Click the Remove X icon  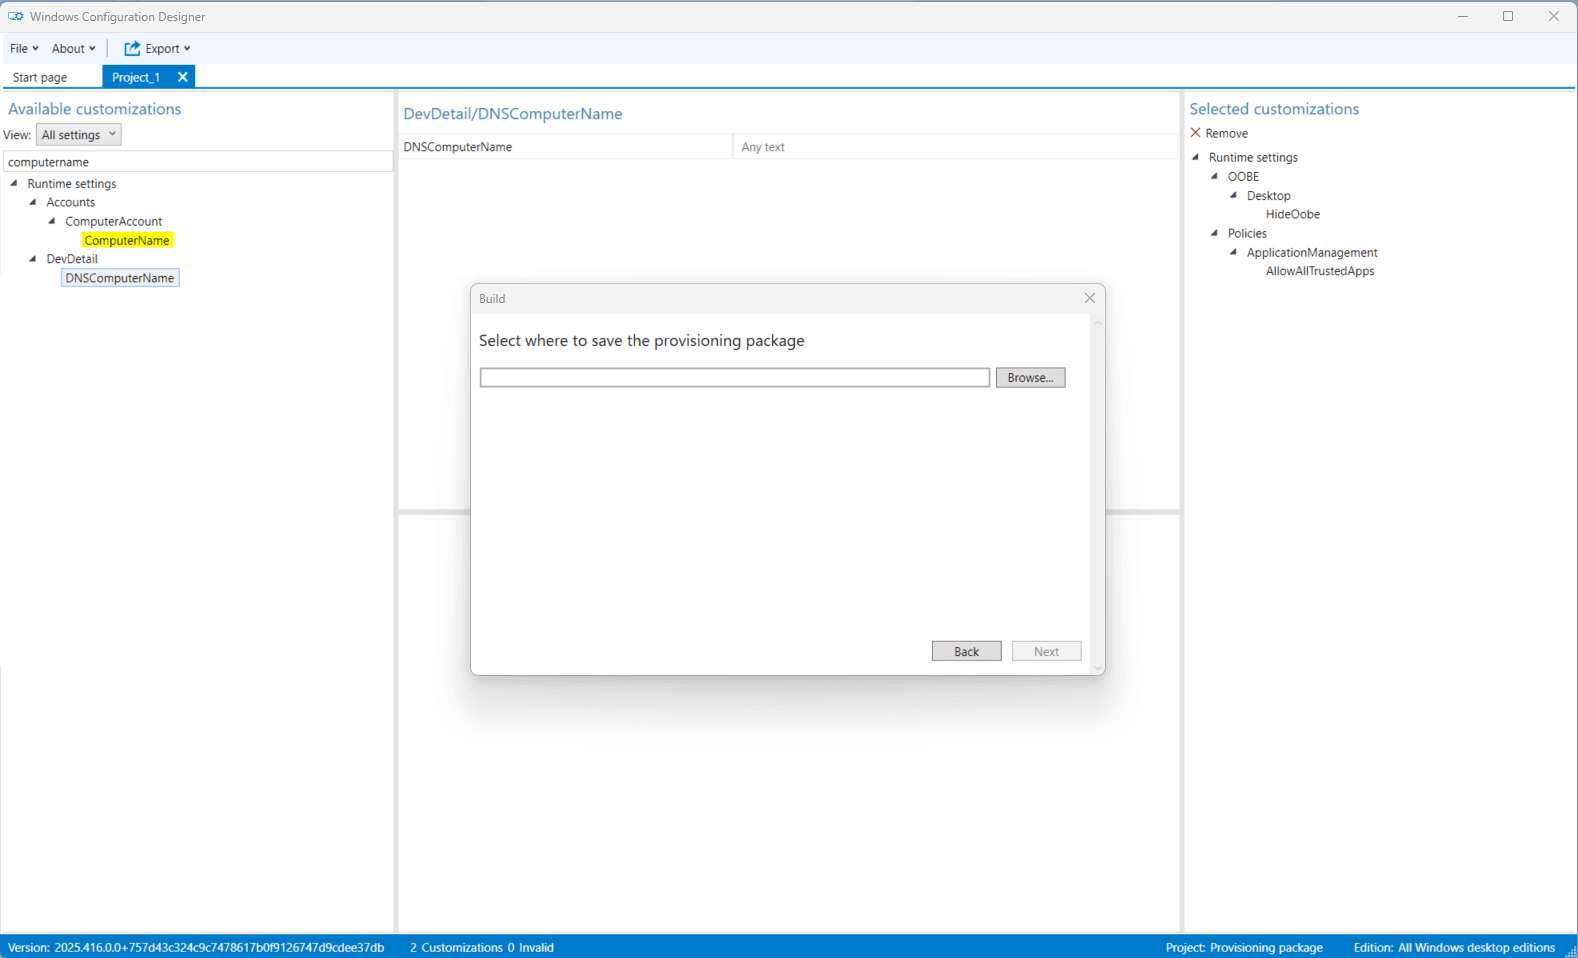coord(1195,133)
